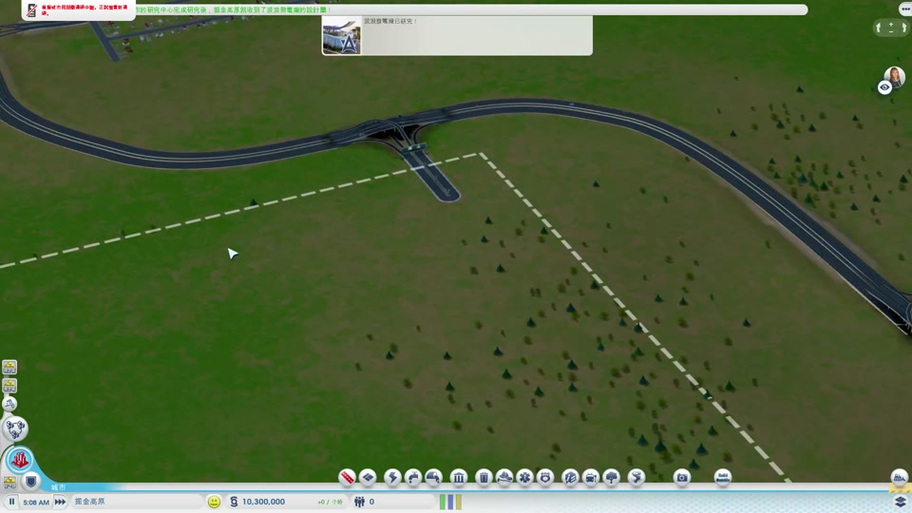This screenshot has height=513, width=912.
Task: Click the 5:08 AM clock display
Action: coord(36,502)
